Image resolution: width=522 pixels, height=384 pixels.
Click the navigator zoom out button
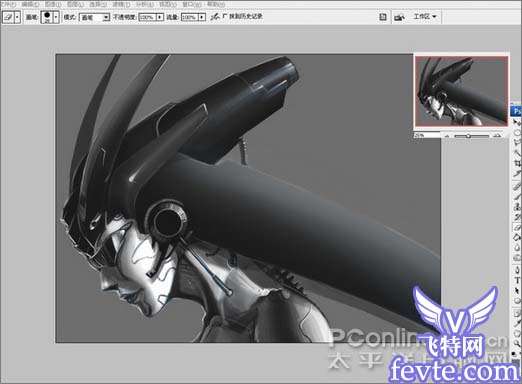447,136
